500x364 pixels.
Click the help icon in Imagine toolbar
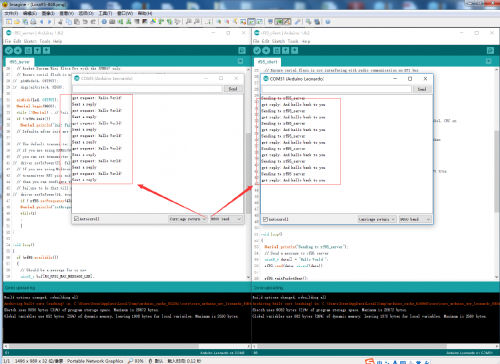pos(328,22)
